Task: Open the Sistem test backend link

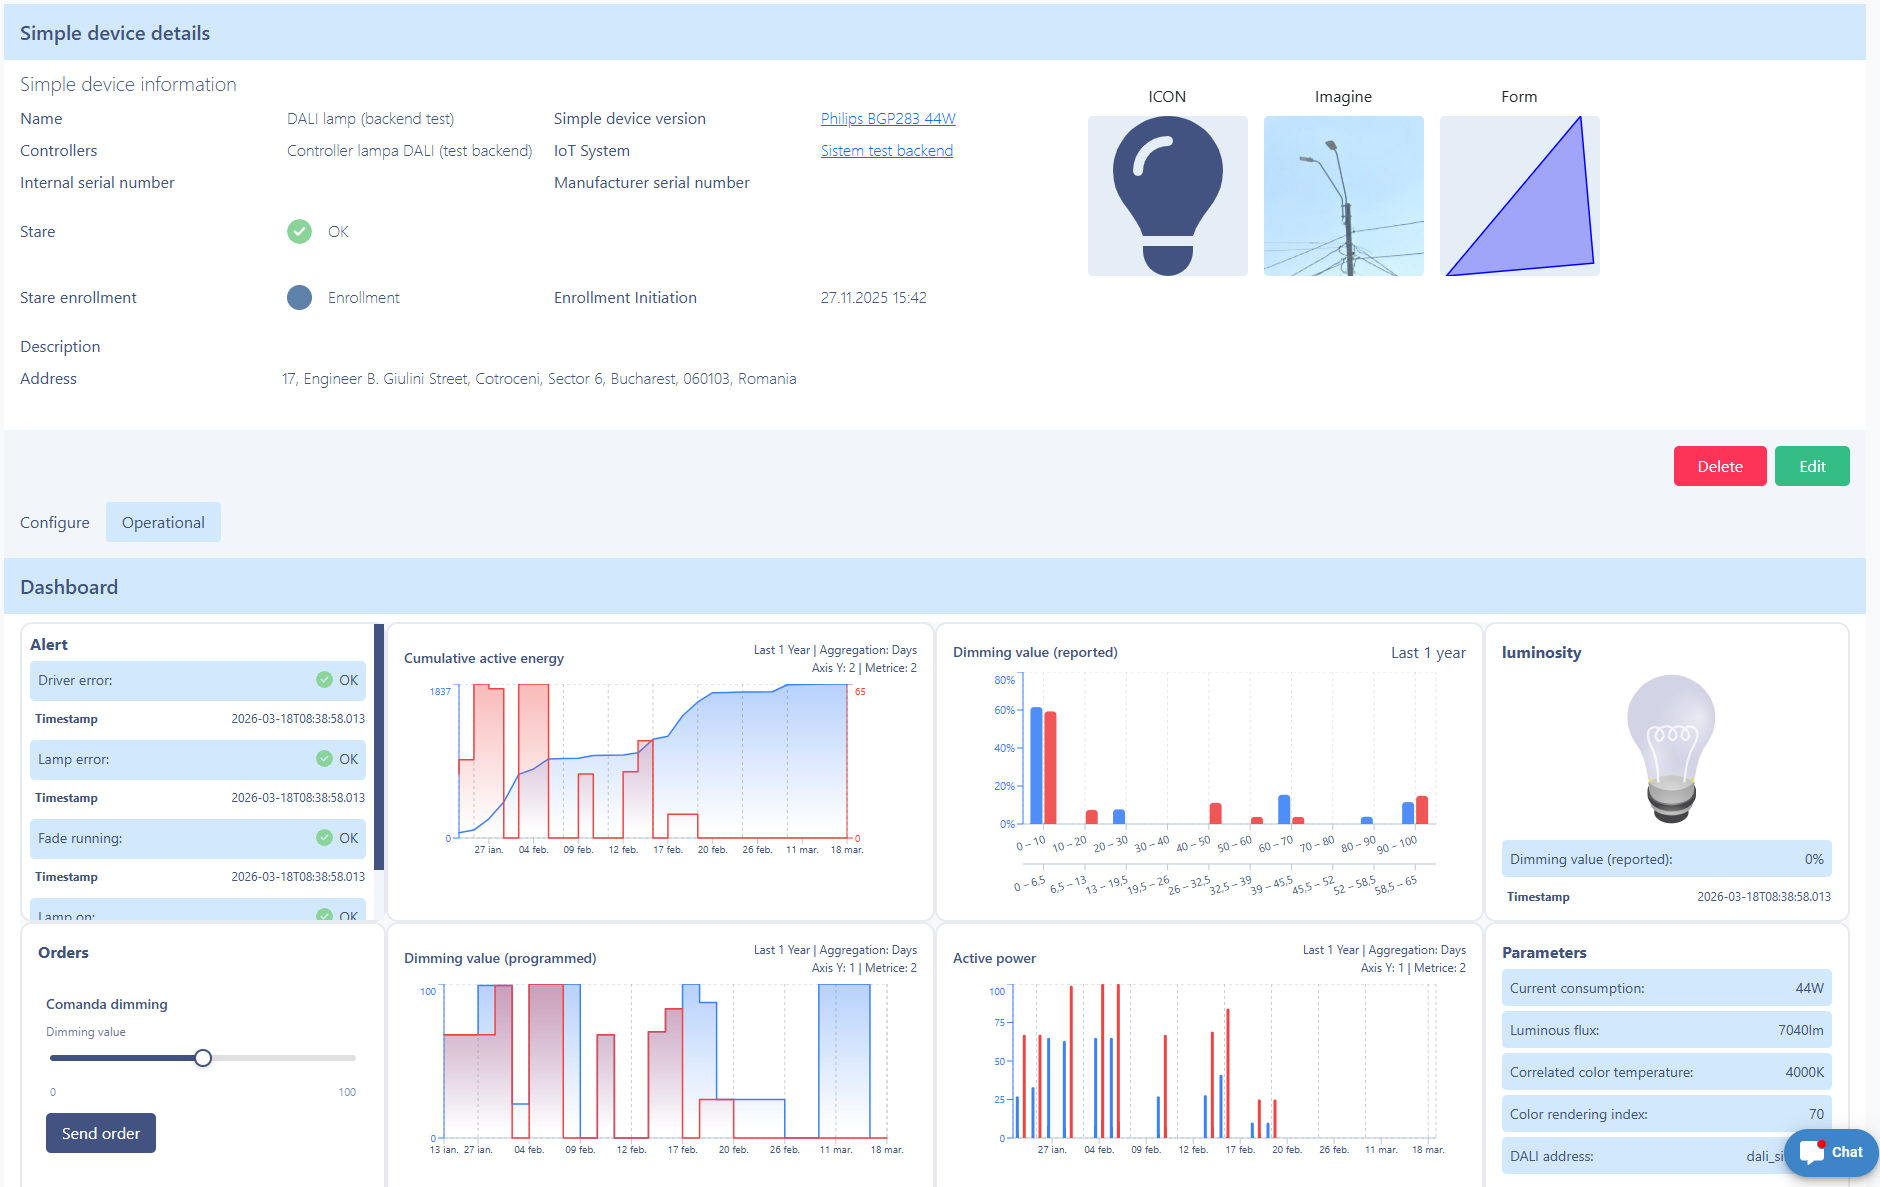Action: (x=886, y=151)
